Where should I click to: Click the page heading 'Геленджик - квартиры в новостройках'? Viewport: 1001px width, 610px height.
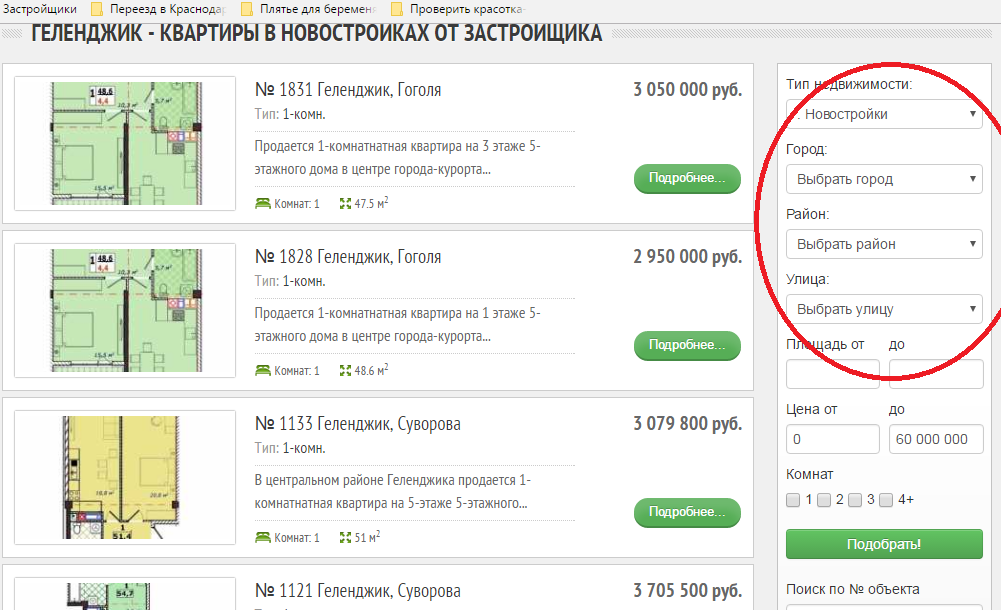point(317,33)
